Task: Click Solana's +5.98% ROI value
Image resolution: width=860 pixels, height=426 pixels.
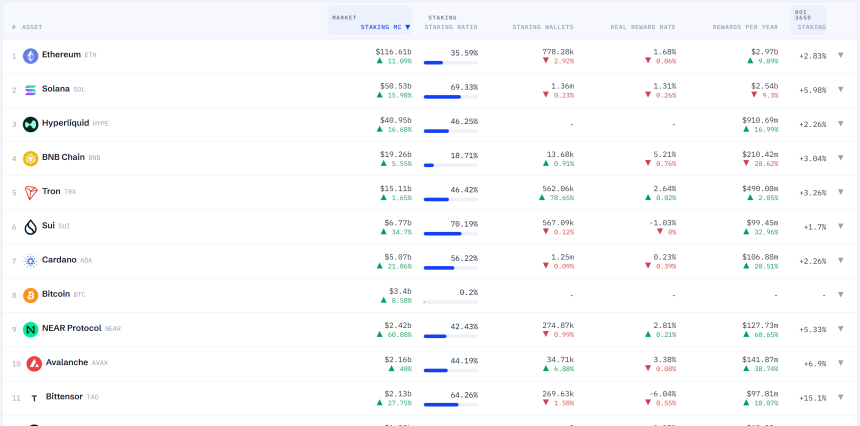Action: pos(813,90)
